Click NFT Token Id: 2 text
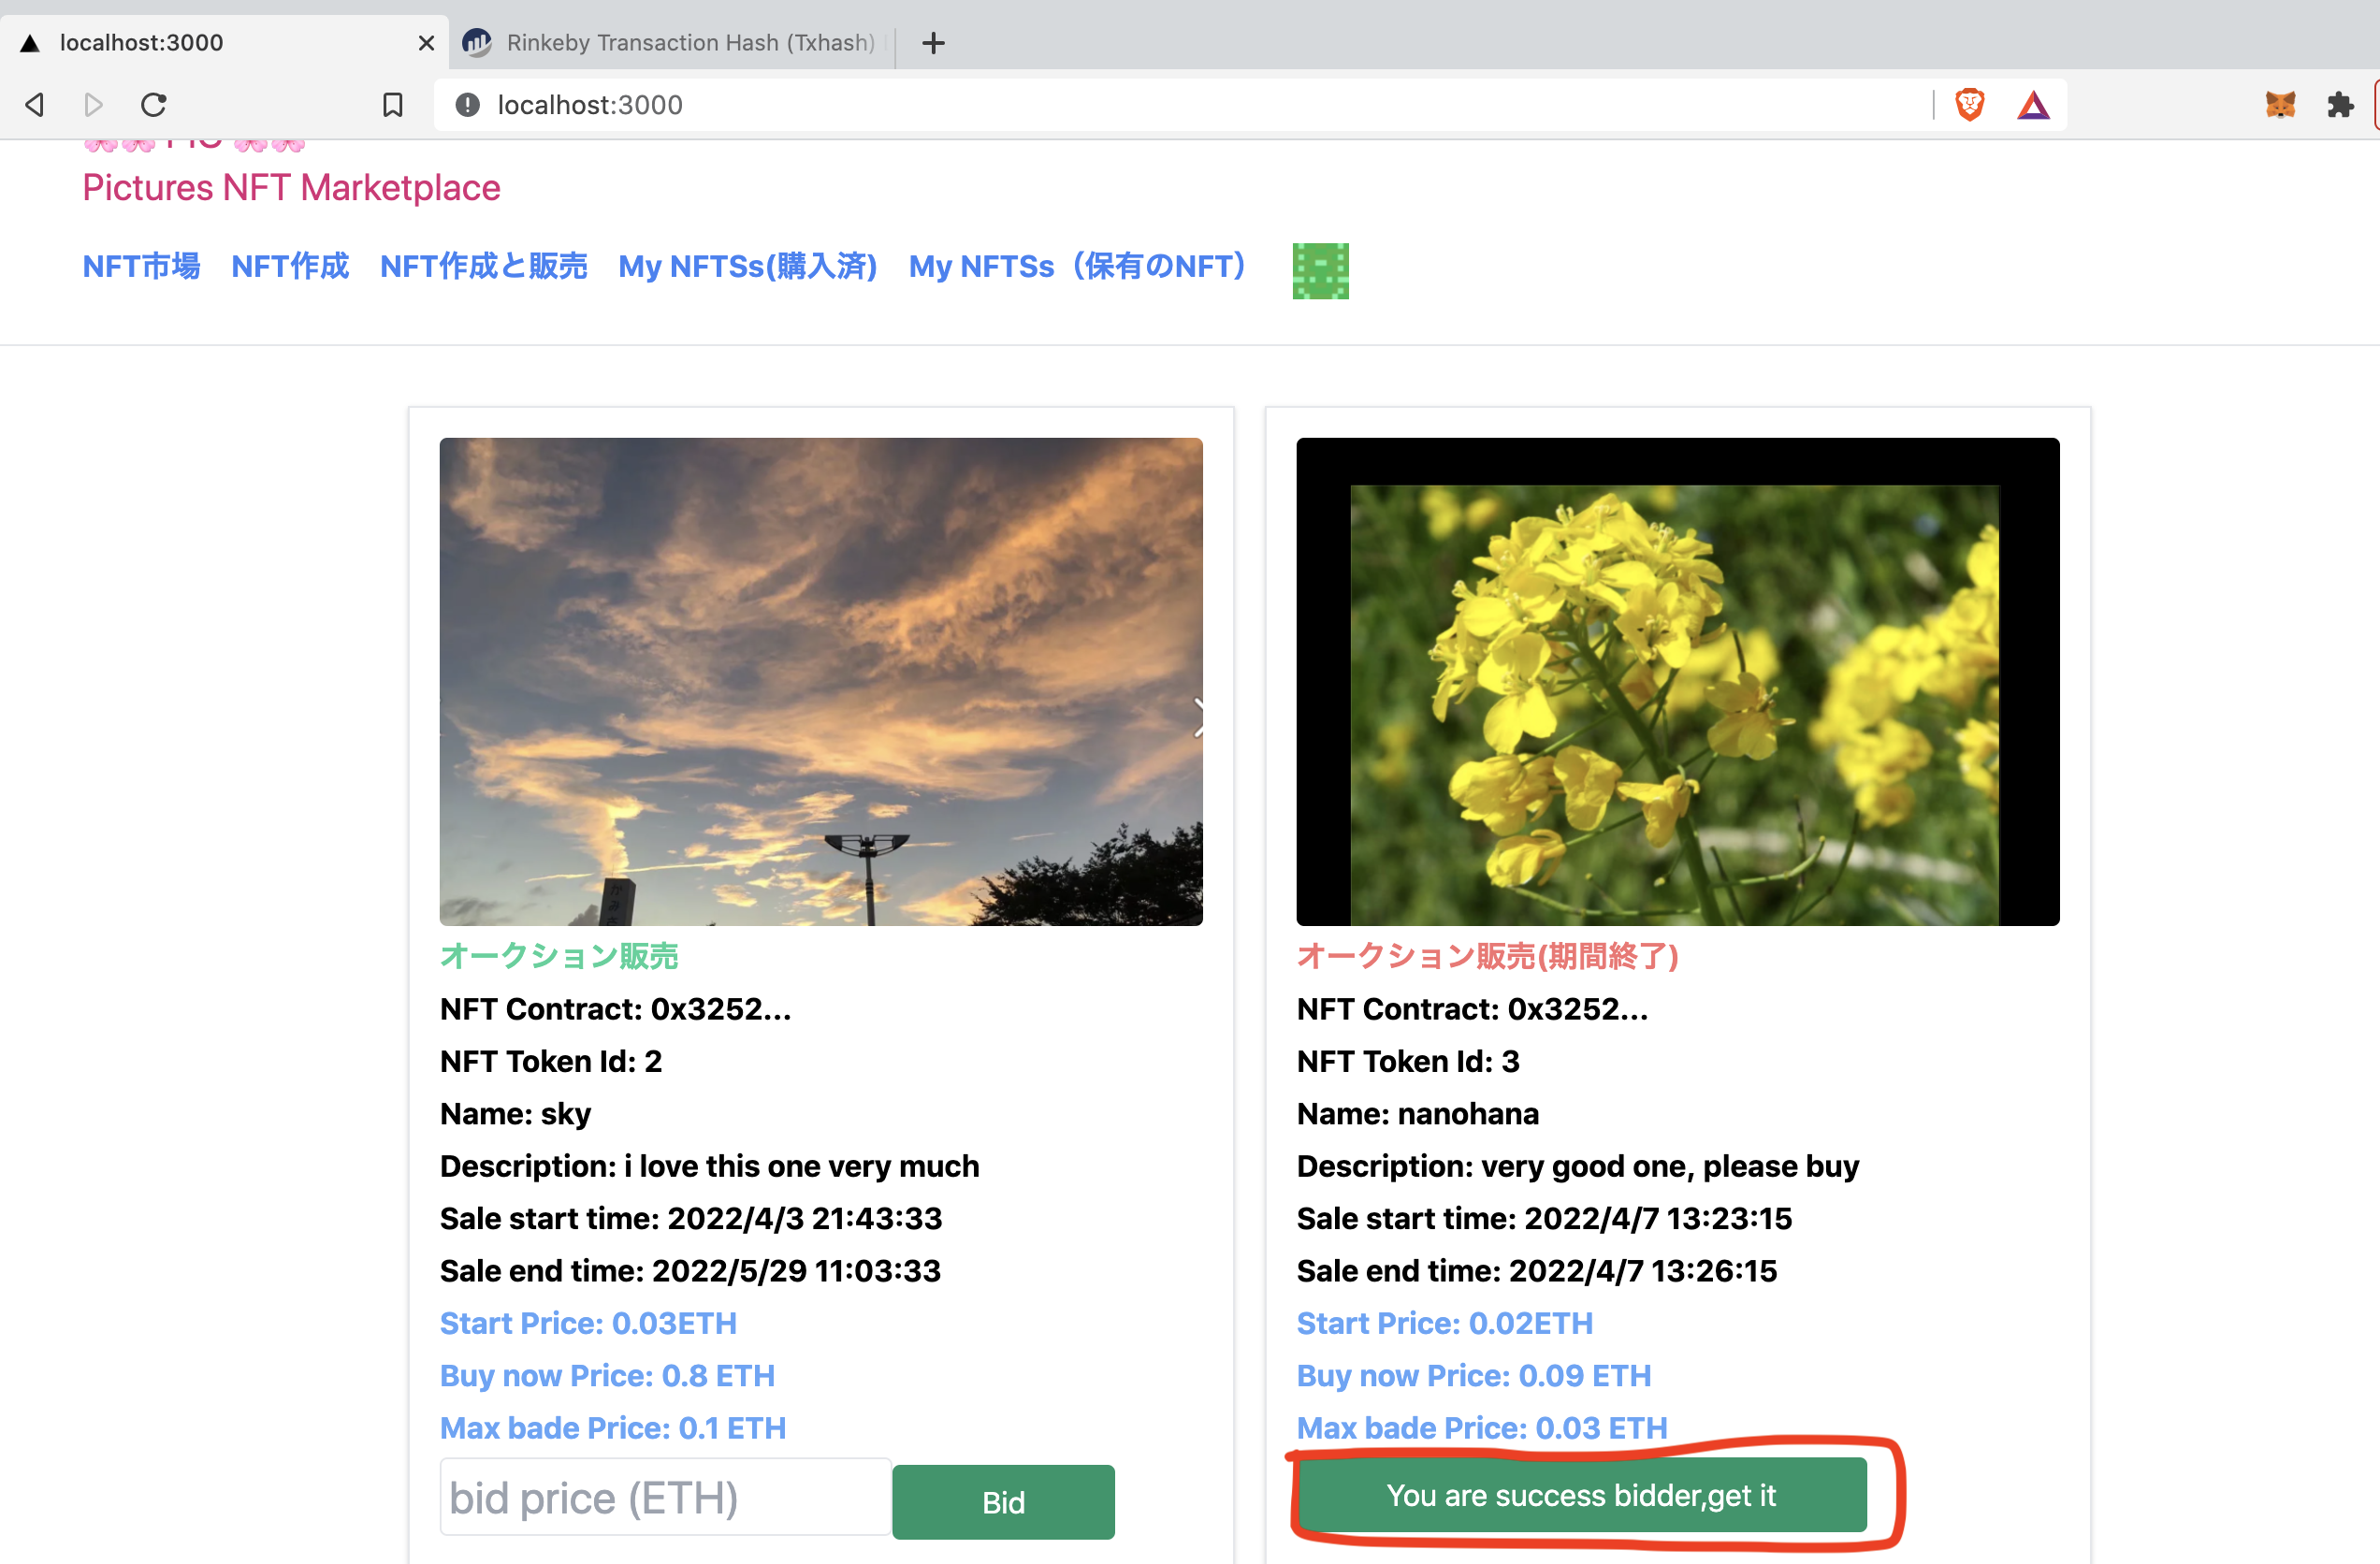This screenshot has height=1564, width=2380. pos(551,1061)
